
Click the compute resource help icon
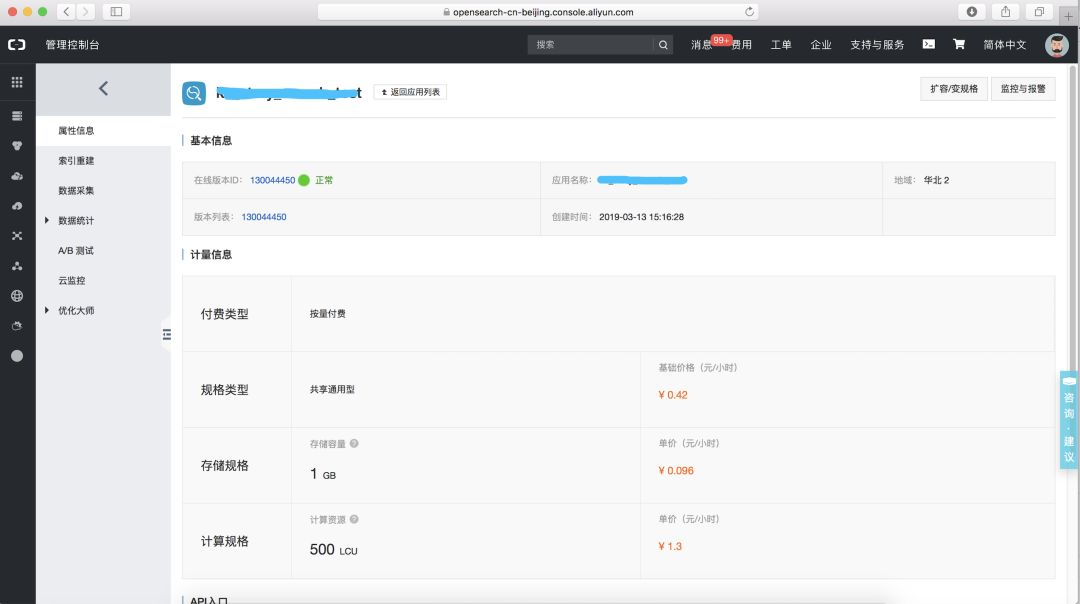point(354,519)
